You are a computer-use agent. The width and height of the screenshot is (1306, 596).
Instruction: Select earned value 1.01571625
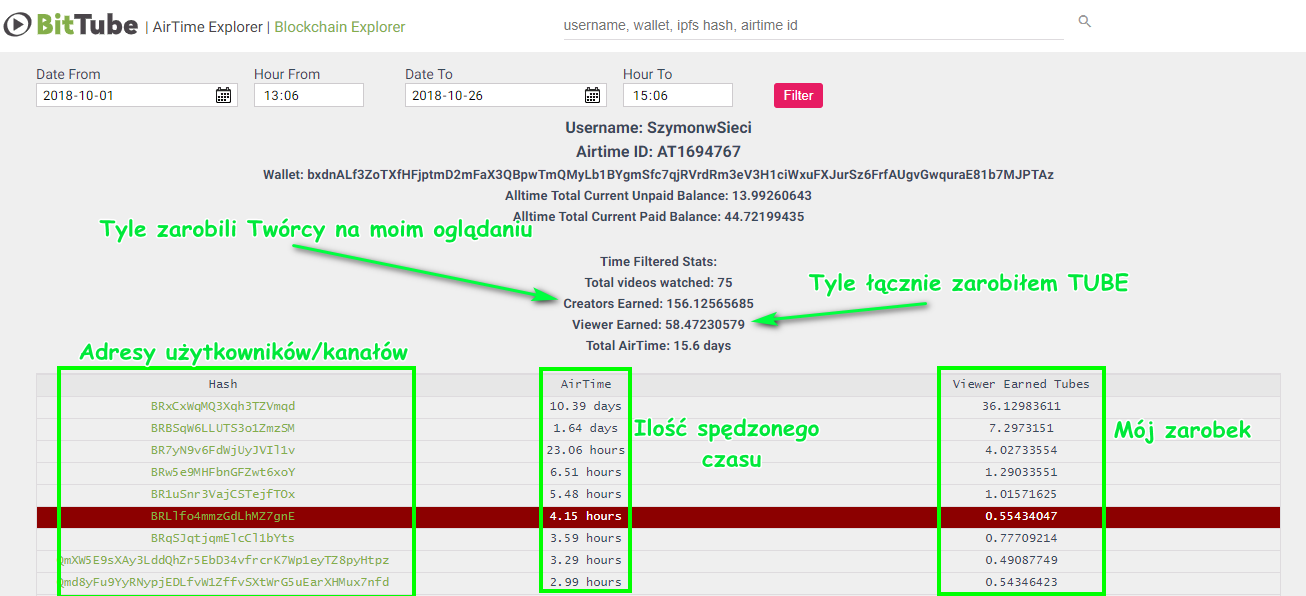point(1021,494)
